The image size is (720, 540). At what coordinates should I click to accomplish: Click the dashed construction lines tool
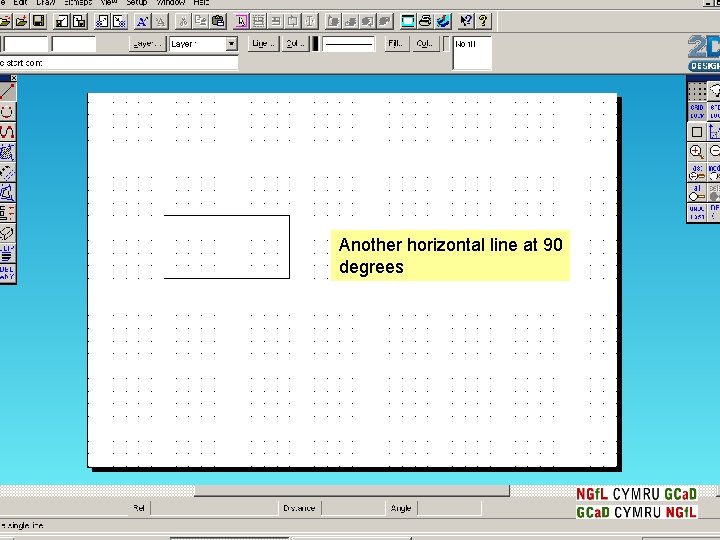click(7, 172)
